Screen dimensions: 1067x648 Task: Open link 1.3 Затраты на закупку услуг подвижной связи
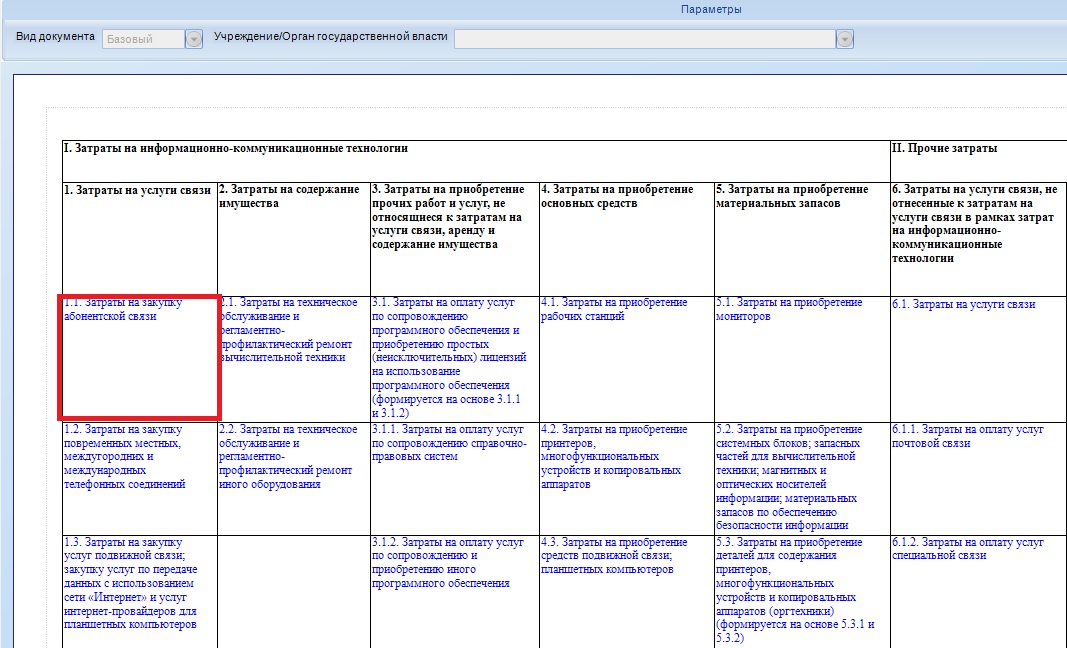click(131, 583)
